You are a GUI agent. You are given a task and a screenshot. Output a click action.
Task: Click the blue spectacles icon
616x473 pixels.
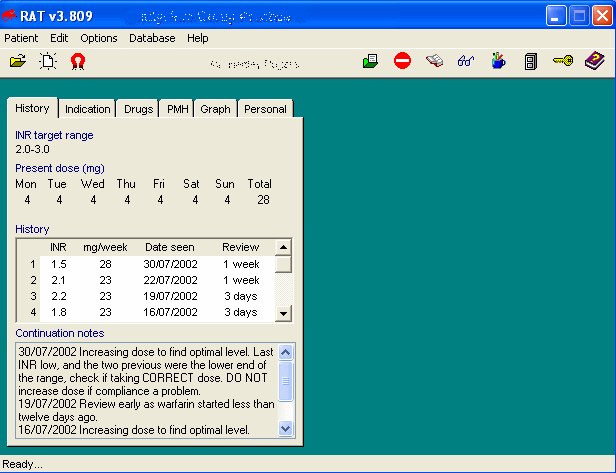466,61
